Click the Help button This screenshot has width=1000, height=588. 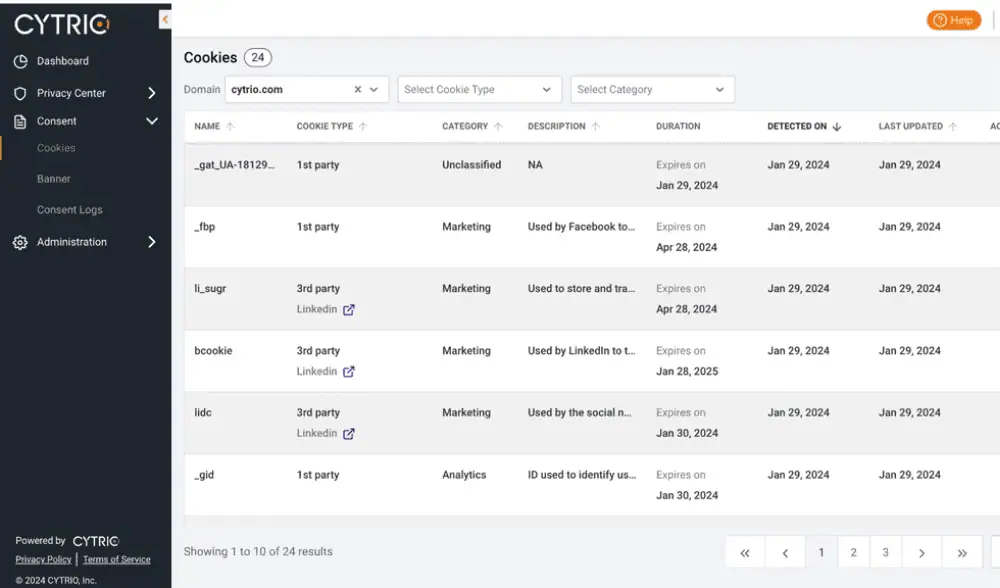pos(953,20)
